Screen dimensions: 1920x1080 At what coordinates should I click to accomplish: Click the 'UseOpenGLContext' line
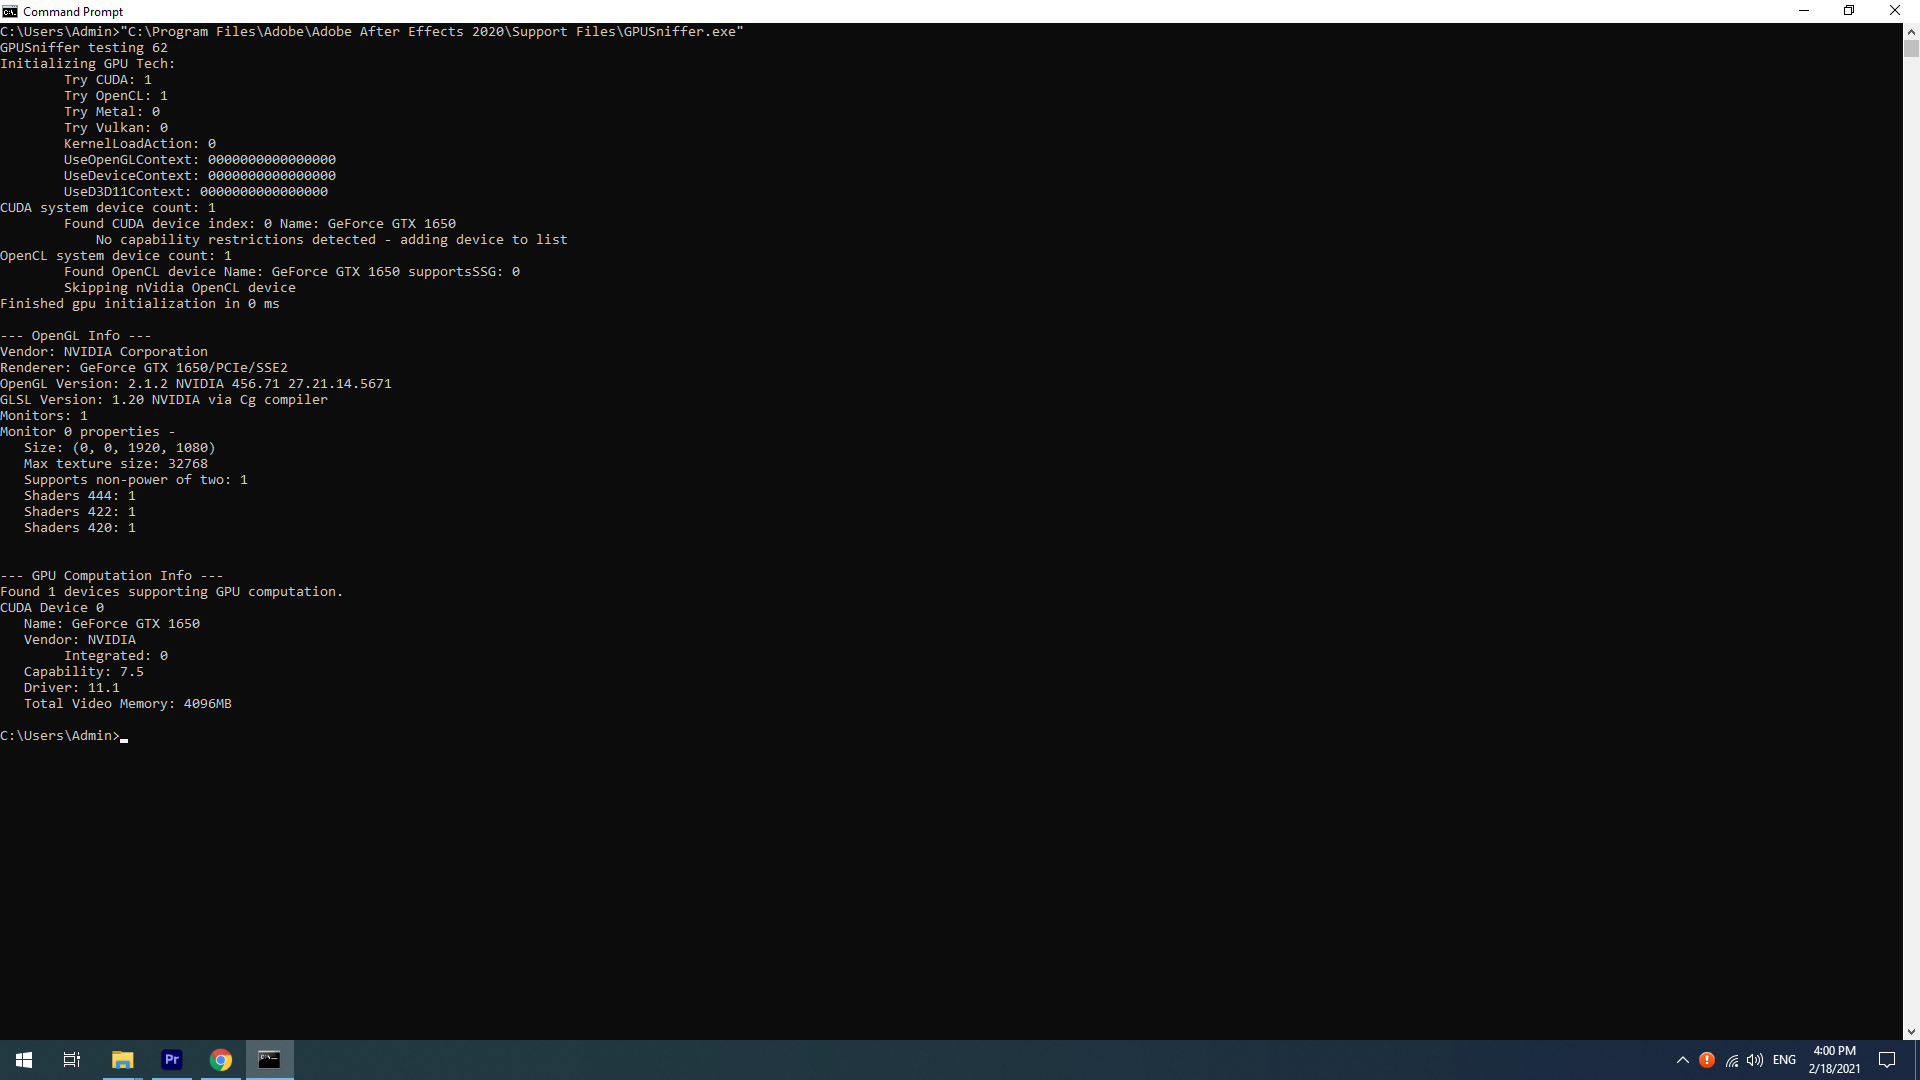pos(200,160)
